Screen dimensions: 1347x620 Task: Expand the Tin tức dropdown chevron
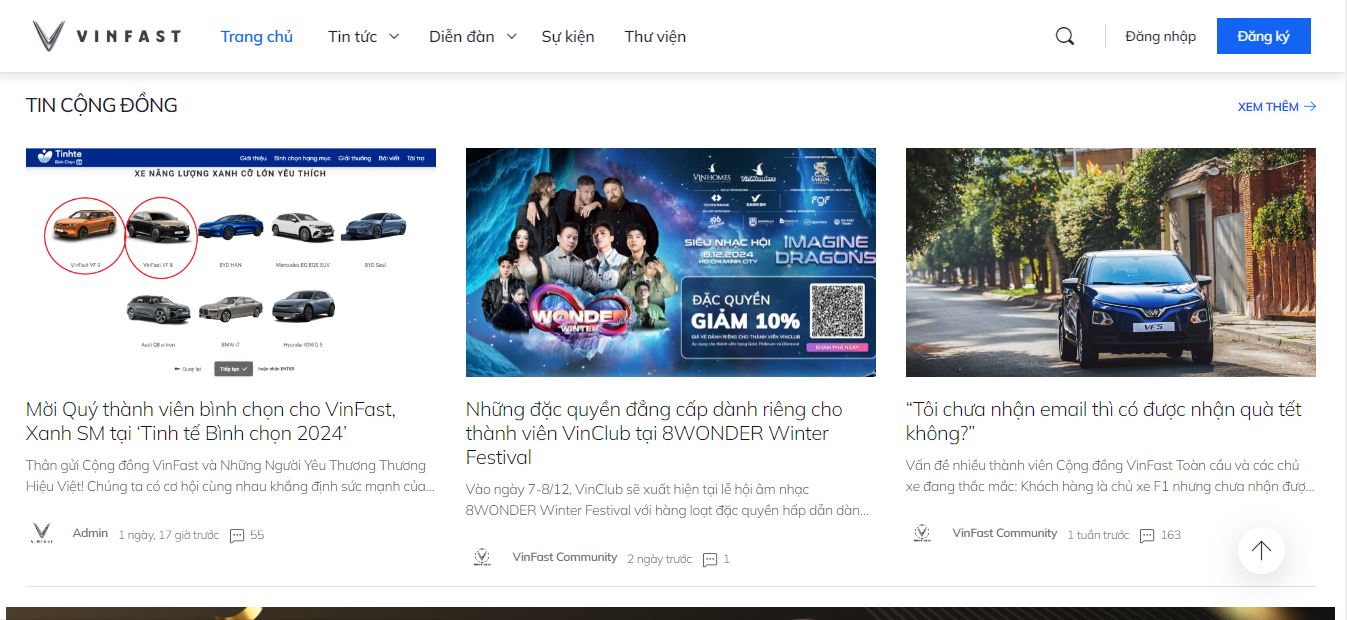(x=394, y=36)
